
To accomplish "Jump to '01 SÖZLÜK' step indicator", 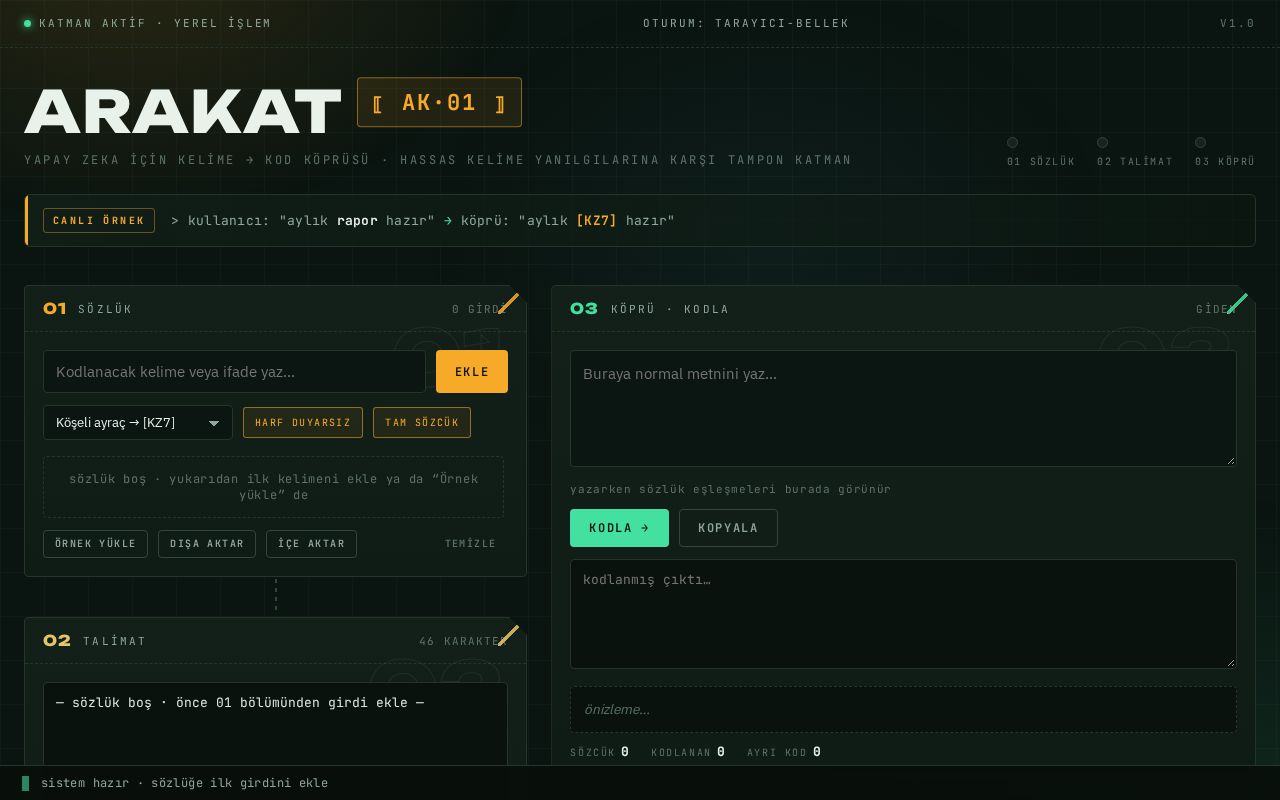I will pos(1041,152).
